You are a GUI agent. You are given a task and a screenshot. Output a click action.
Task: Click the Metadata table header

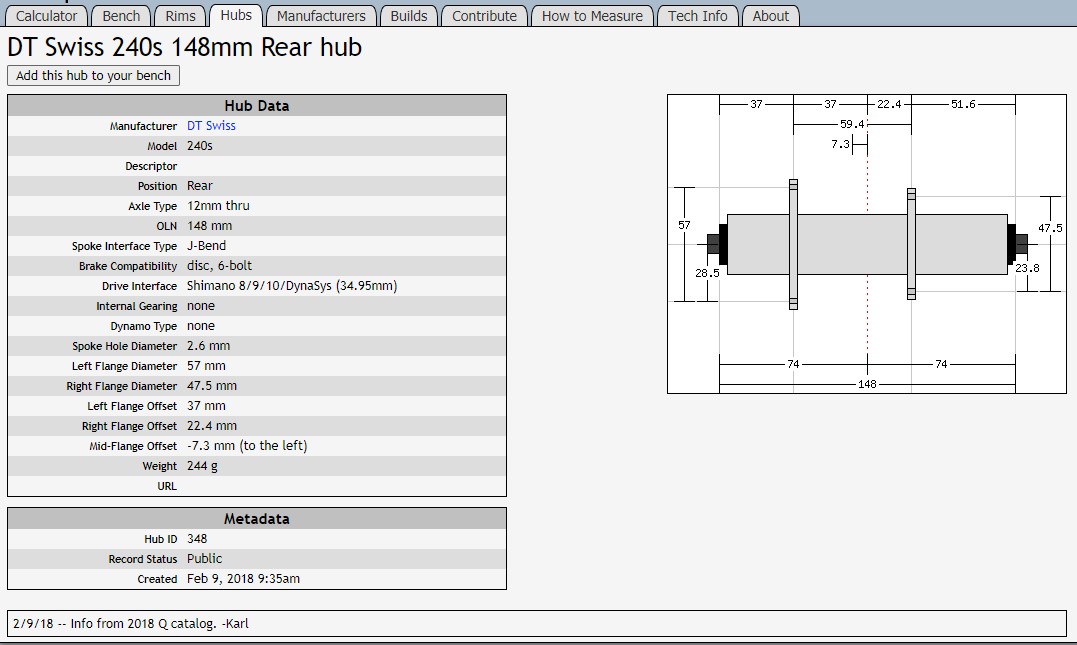[257, 519]
